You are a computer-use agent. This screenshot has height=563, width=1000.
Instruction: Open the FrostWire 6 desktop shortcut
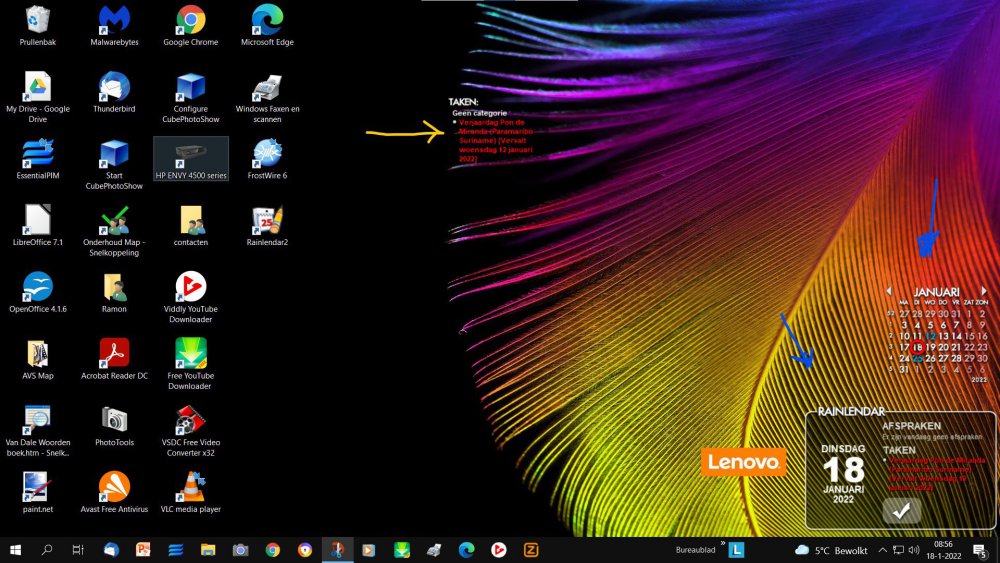pos(267,154)
